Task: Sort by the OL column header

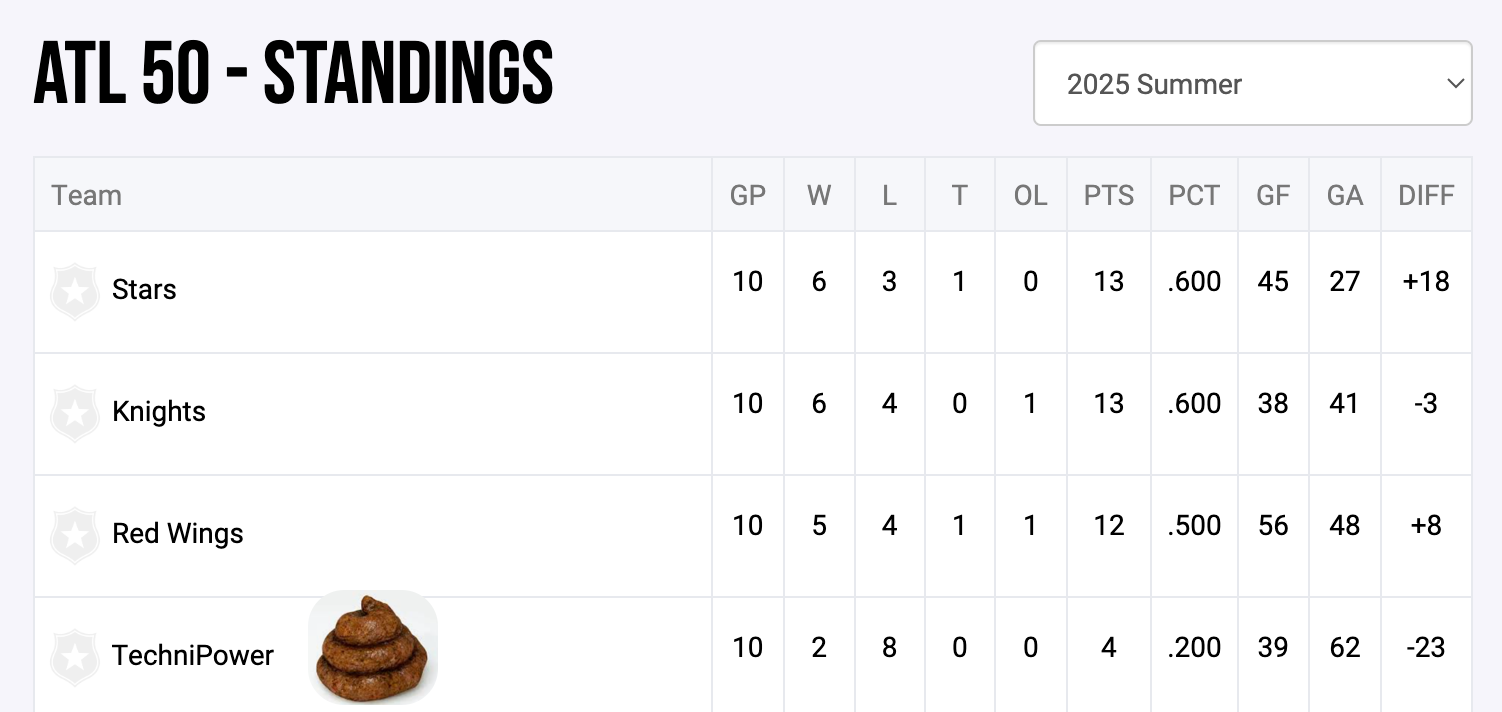Action: tap(1030, 195)
